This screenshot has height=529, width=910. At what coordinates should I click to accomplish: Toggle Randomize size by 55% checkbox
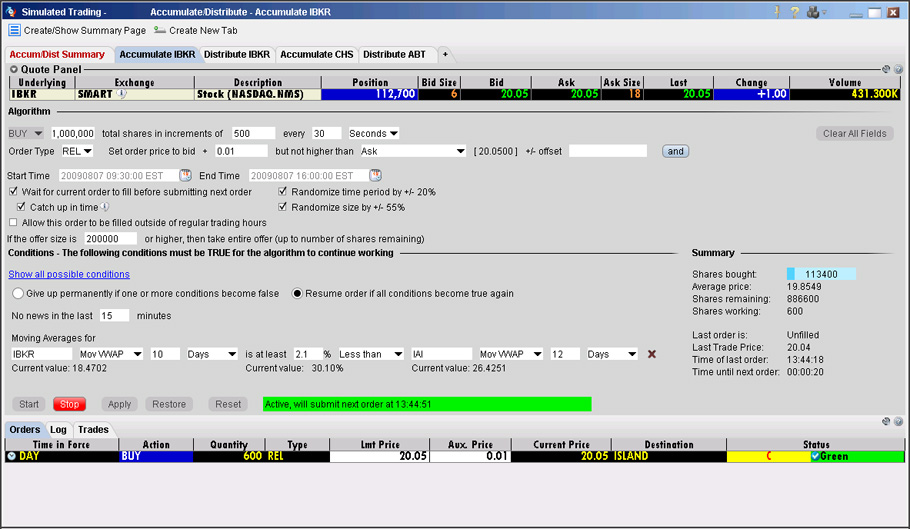pos(283,206)
